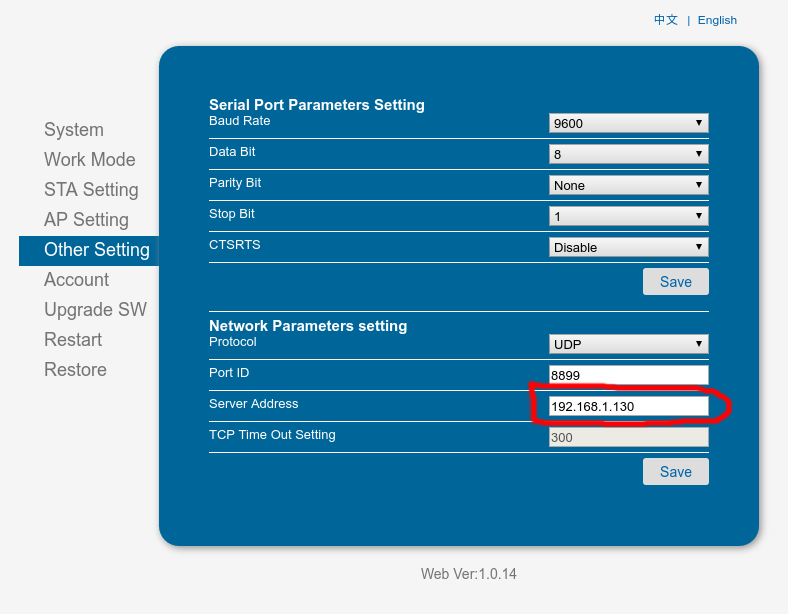Open the System menu page
The width and height of the screenshot is (788, 614).
click(74, 130)
